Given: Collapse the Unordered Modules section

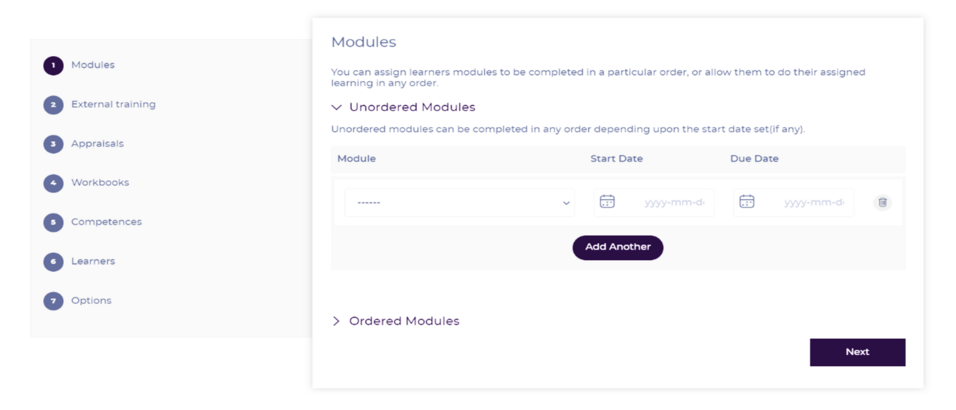Looking at the screenshot, I should coord(337,107).
